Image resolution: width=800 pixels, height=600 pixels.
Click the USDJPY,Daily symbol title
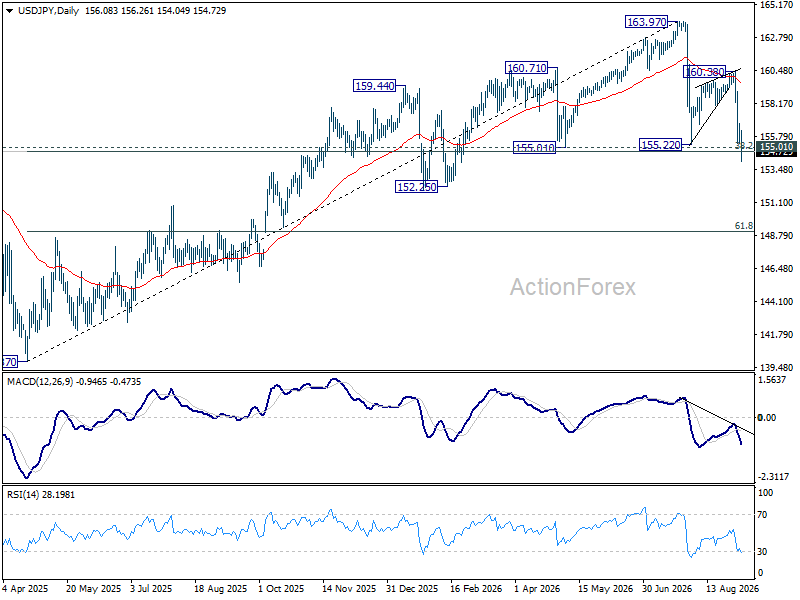48,11
